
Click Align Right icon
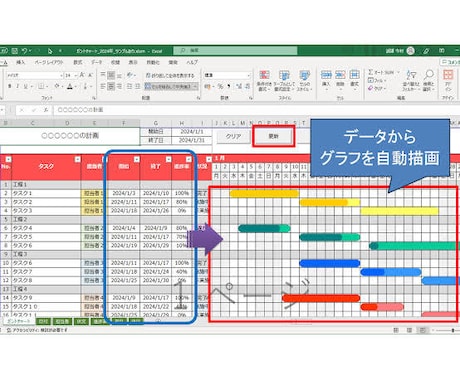coord(119,86)
